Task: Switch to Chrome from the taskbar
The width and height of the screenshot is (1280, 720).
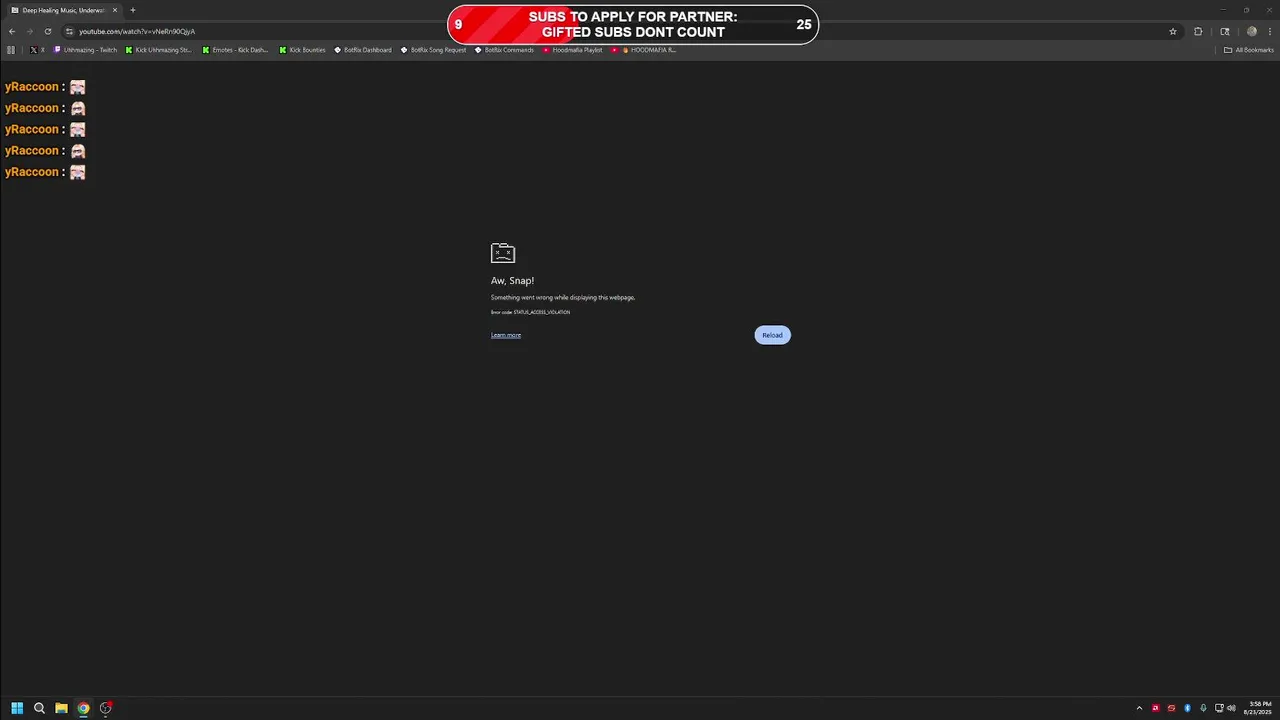Action: (83, 708)
